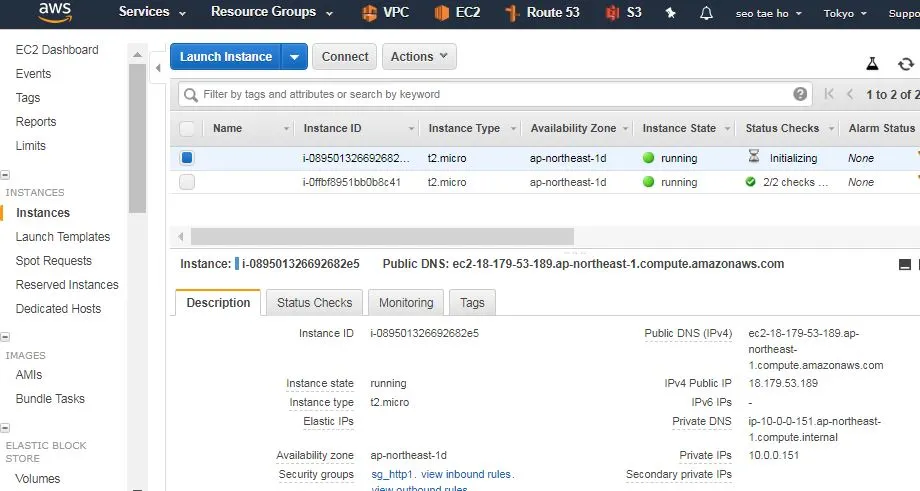Image resolution: width=920 pixels, height=491 pixels.
Task: Open the Services dropdown menu
Action: (x=151, y=12)
